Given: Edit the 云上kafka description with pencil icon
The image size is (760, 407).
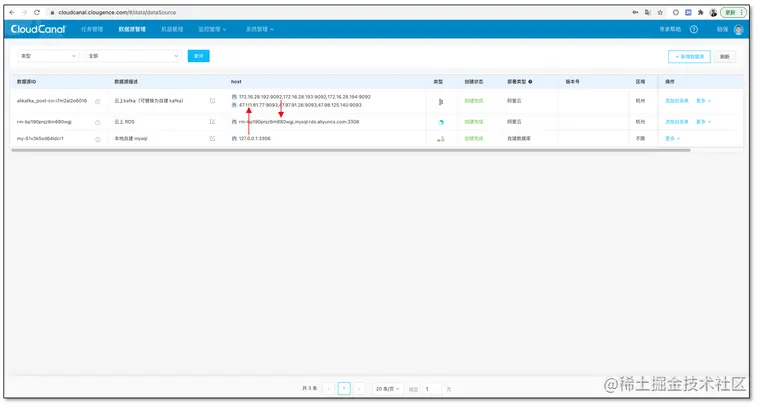Looking at the screenshot, I should [212, 101].
